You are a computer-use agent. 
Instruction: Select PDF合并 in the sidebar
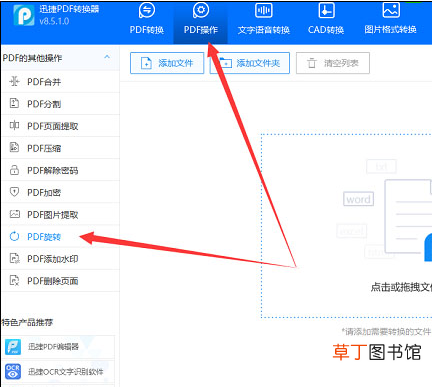click(x=60, y=81)
